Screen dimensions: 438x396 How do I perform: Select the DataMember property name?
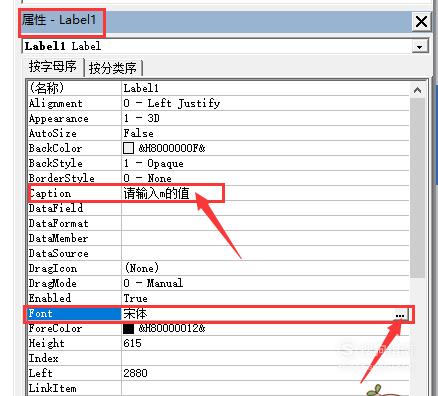click(x=58, y=238)
